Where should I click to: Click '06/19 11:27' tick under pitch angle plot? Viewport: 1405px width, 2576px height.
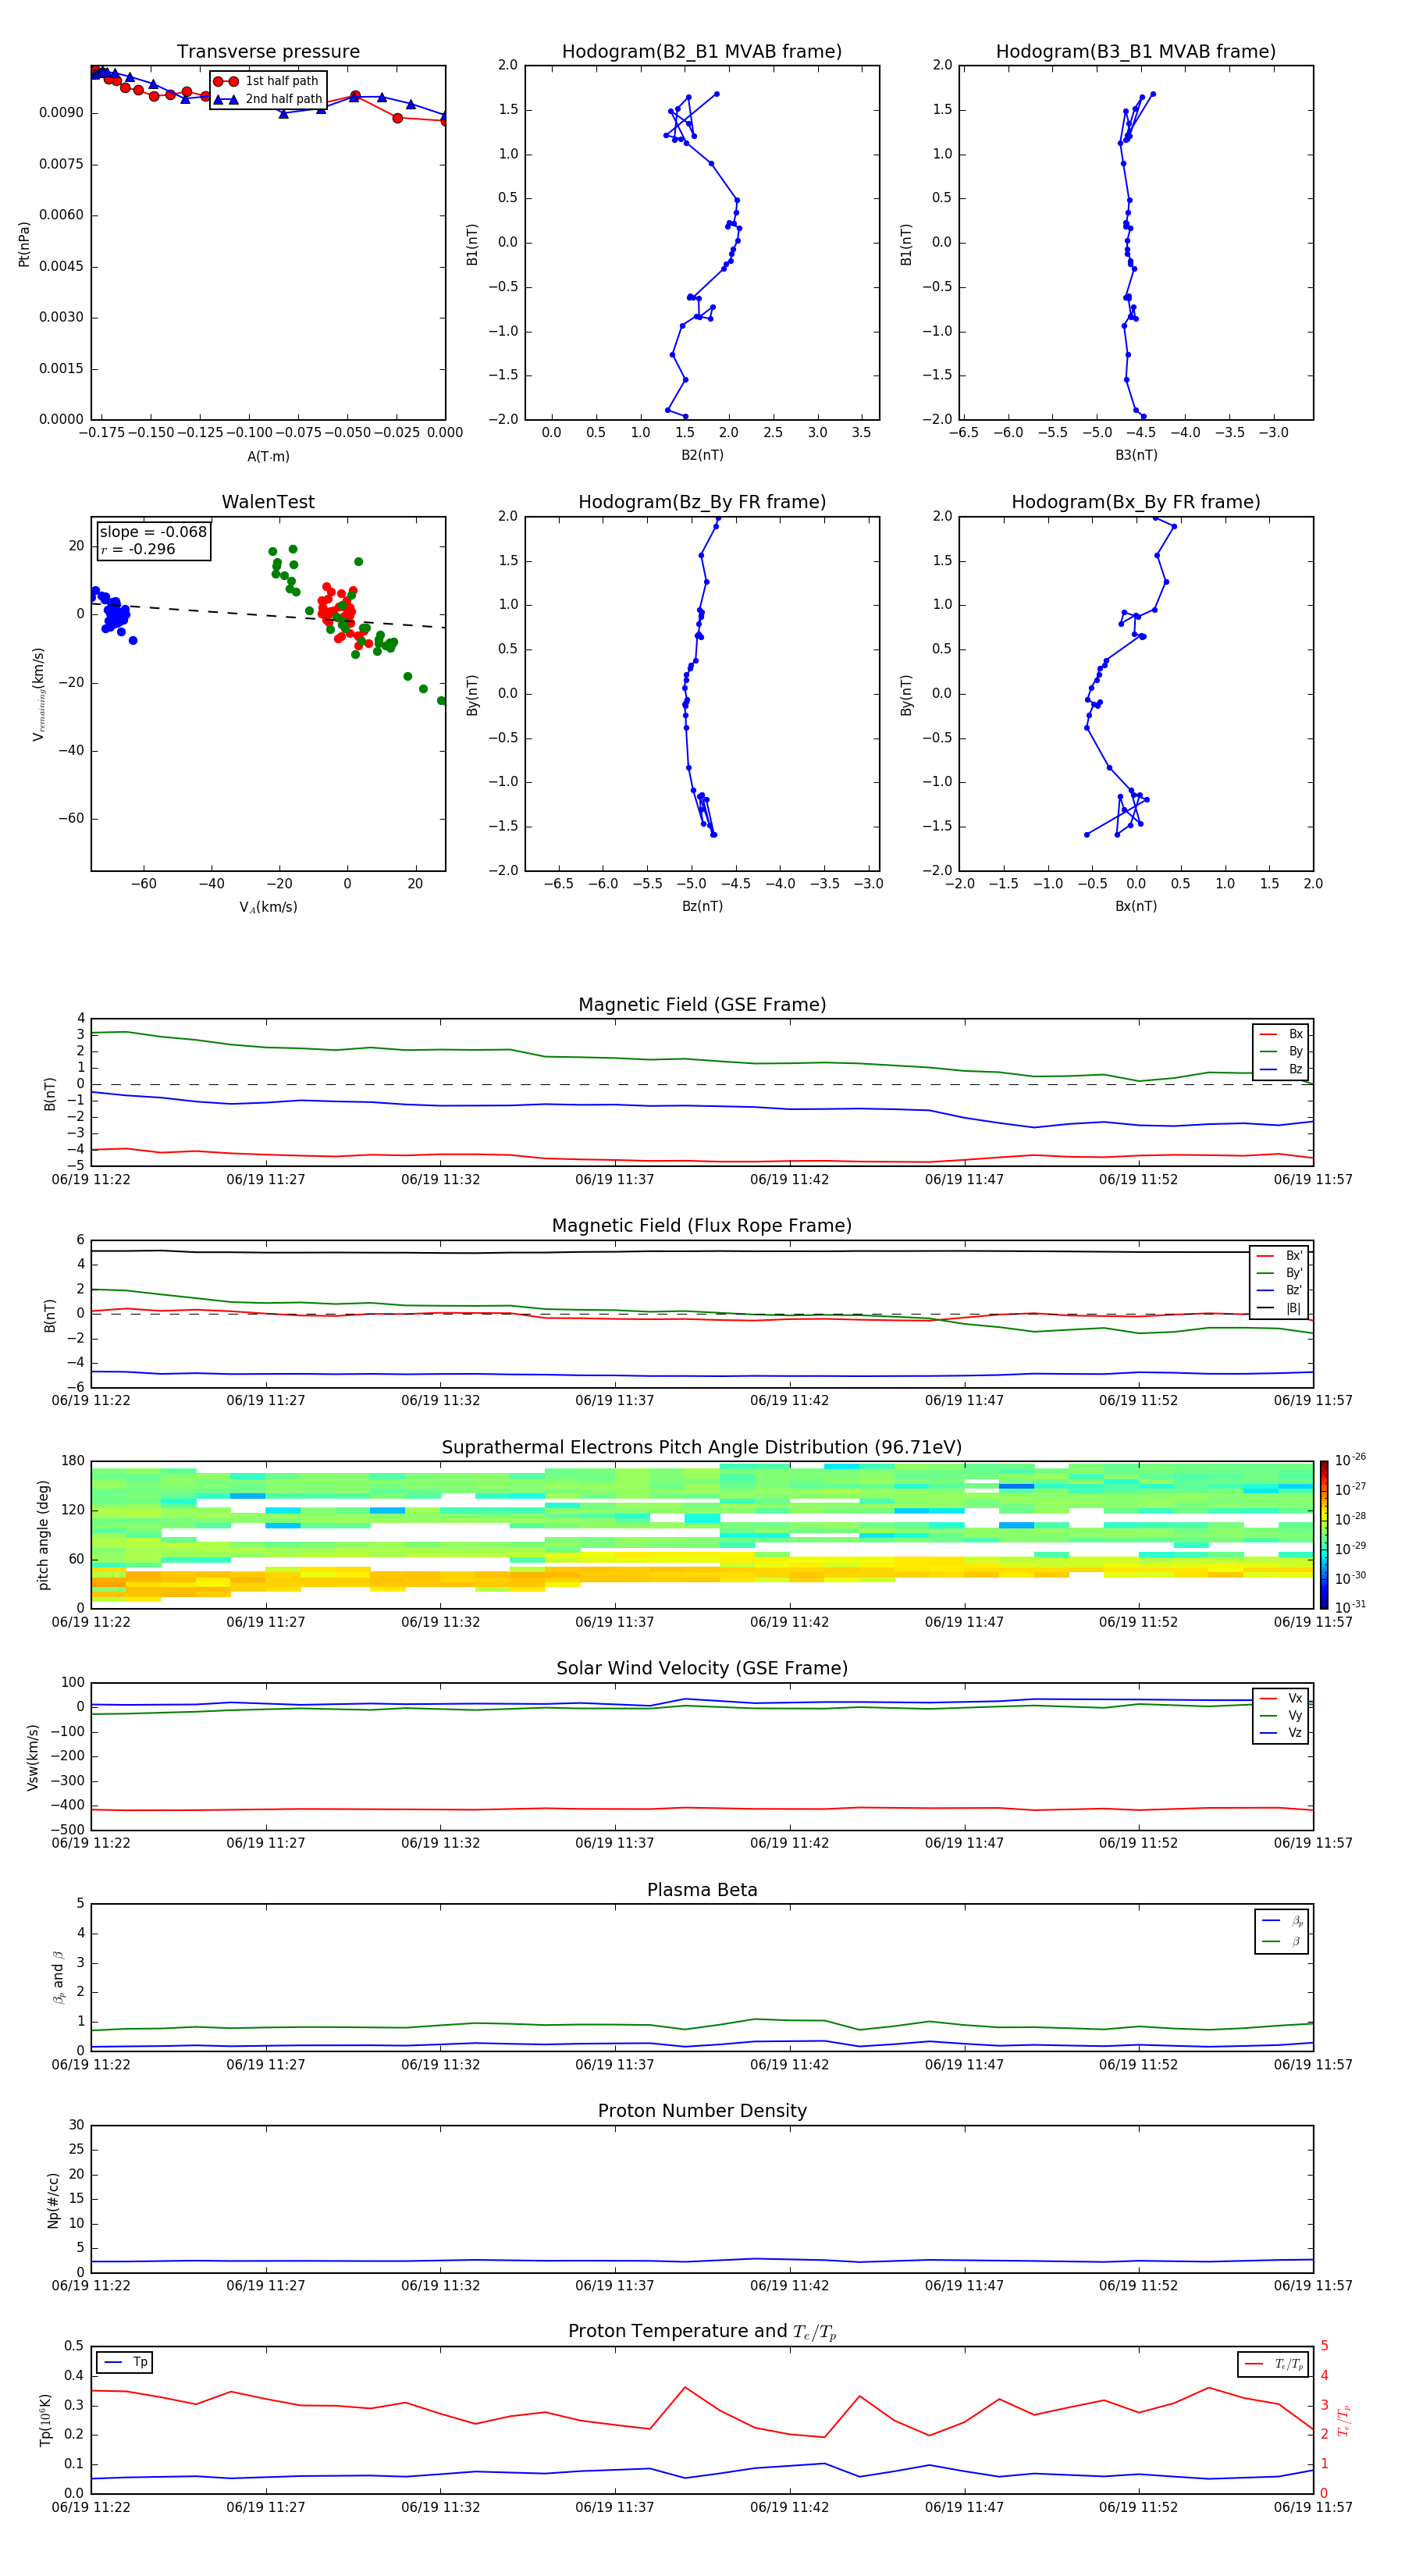[x=265, y=1622]
